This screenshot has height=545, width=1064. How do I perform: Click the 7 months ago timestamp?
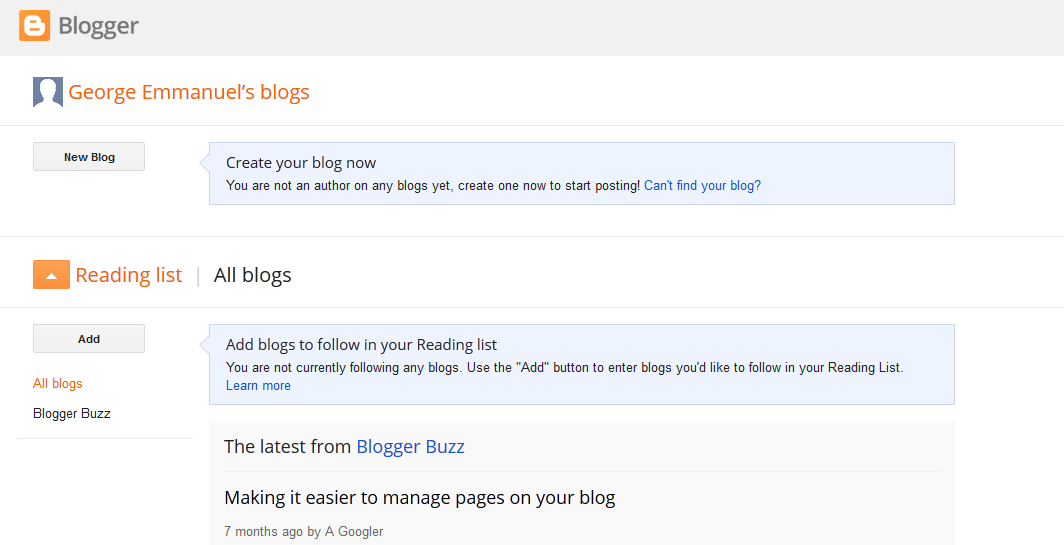click(x=263, y=532)
